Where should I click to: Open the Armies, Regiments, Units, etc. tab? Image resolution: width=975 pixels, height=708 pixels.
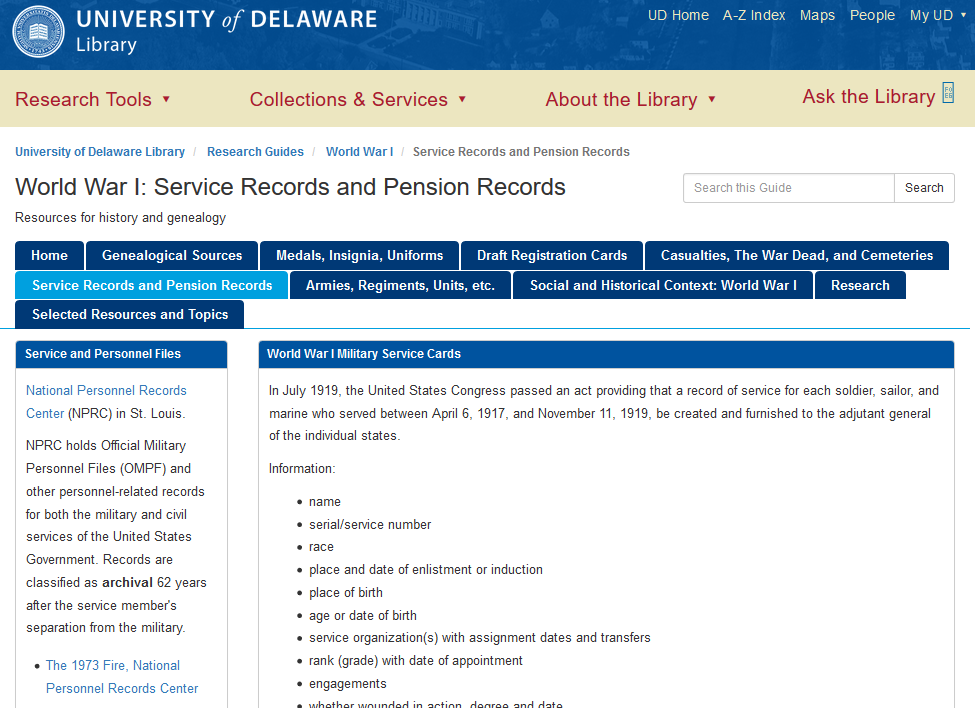[400, 285]
